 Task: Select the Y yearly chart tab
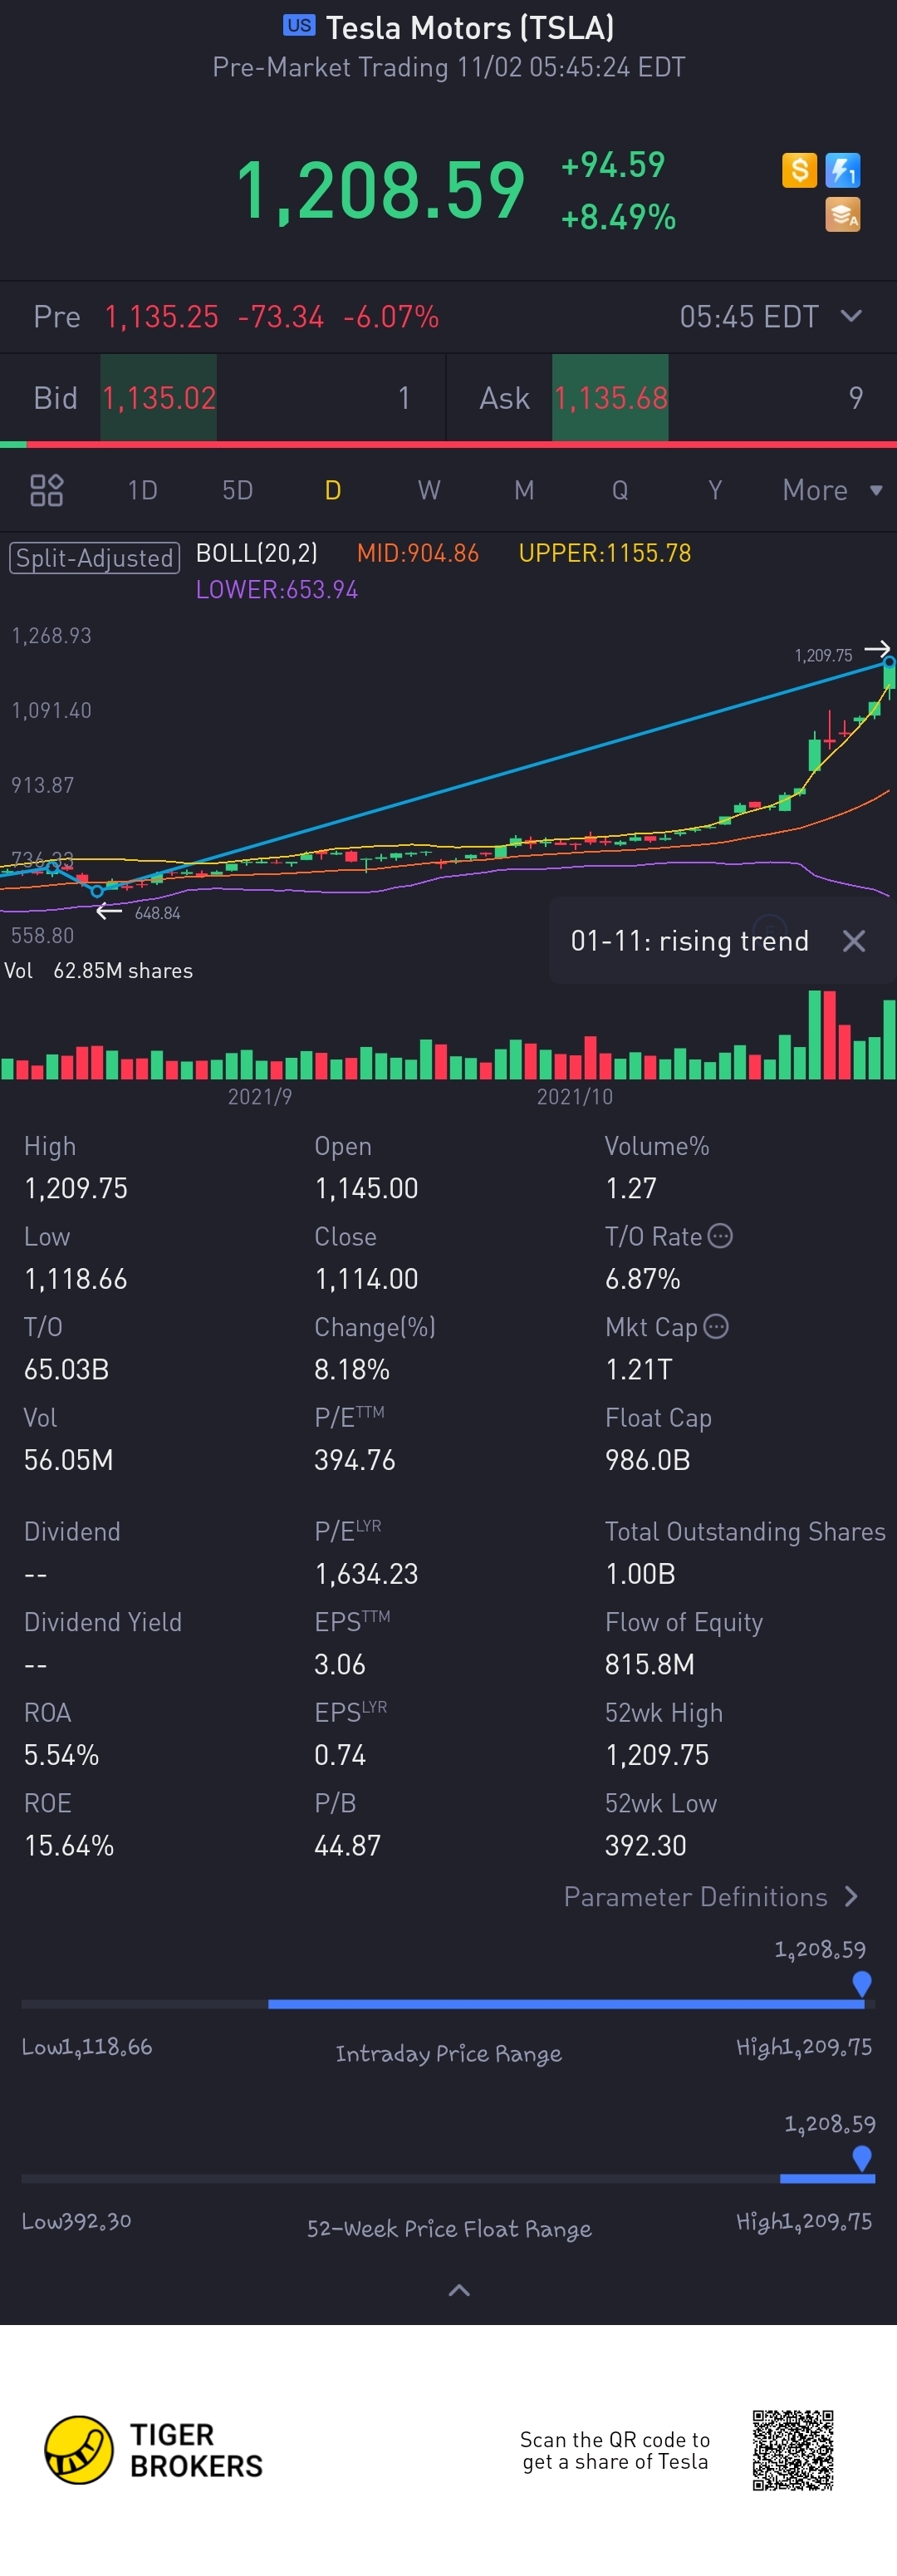click(x=715, y=490)
